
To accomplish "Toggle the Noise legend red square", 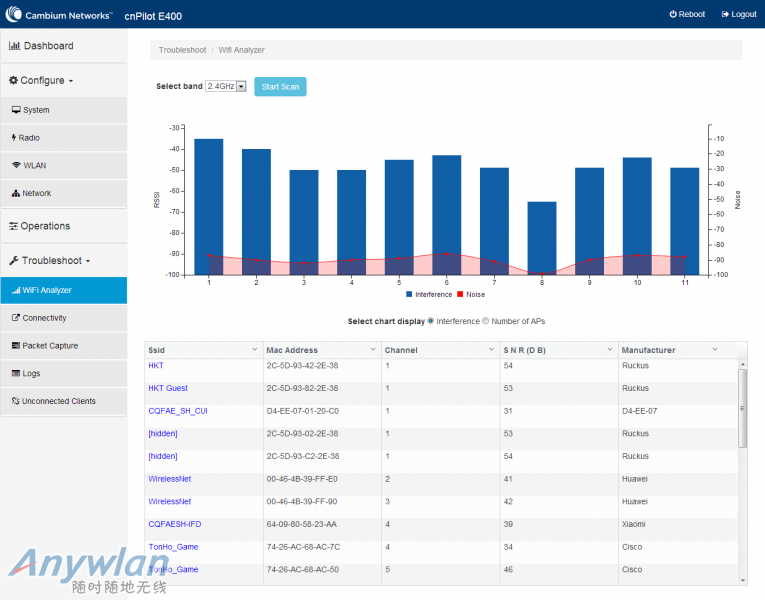I will click(460, 294).
